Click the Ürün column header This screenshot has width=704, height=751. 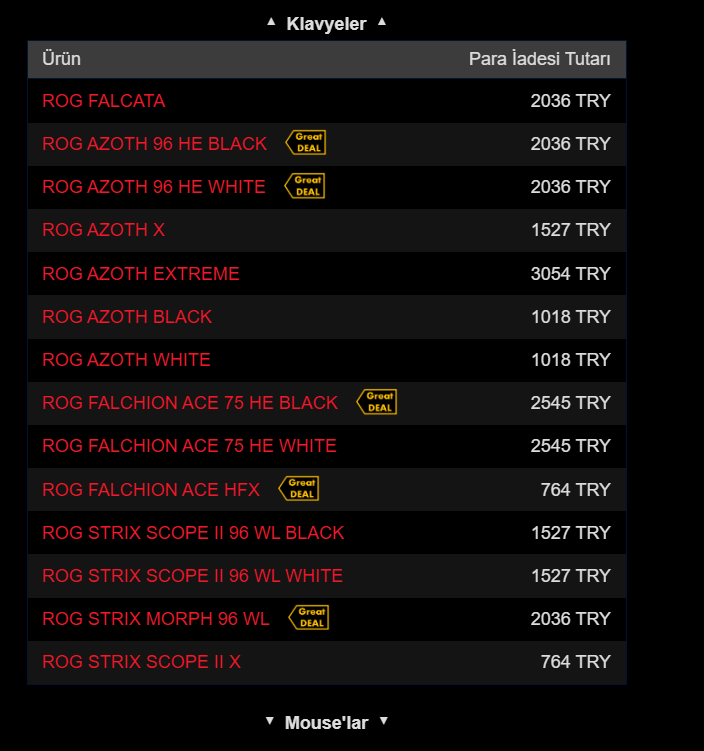pyautogui.click(x=61, y=59)
